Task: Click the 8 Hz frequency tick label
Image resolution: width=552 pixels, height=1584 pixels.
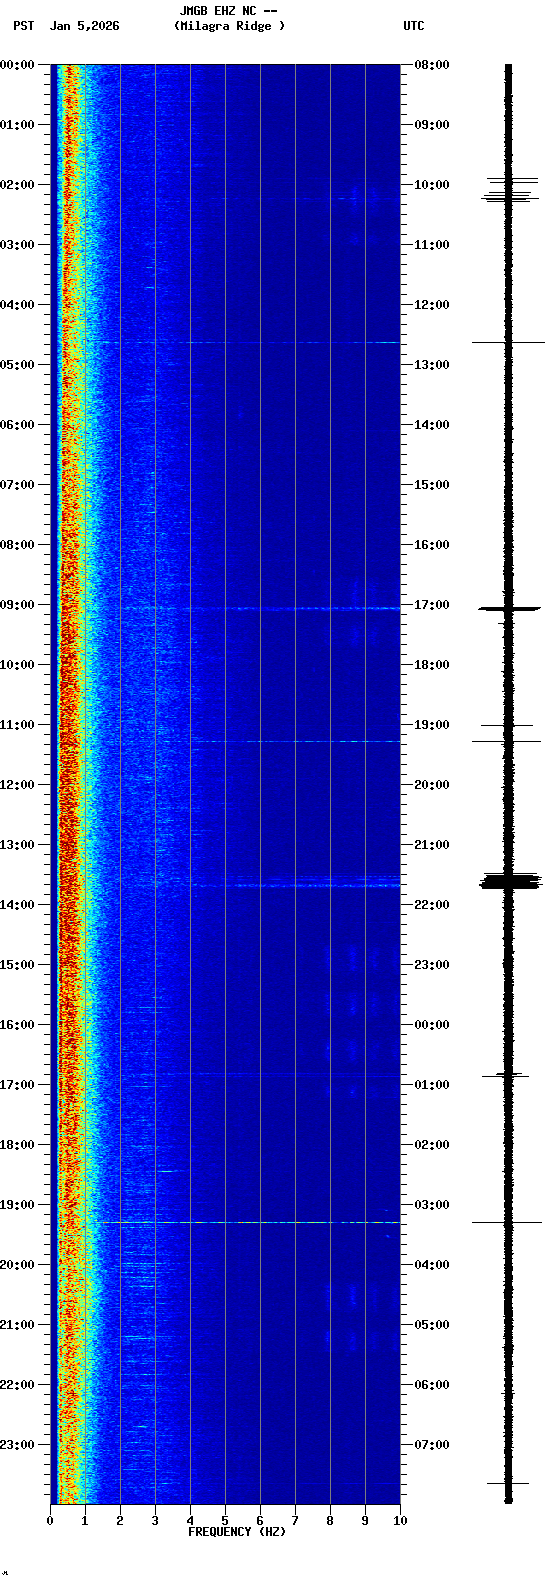Action: [x=330, y=1521]
